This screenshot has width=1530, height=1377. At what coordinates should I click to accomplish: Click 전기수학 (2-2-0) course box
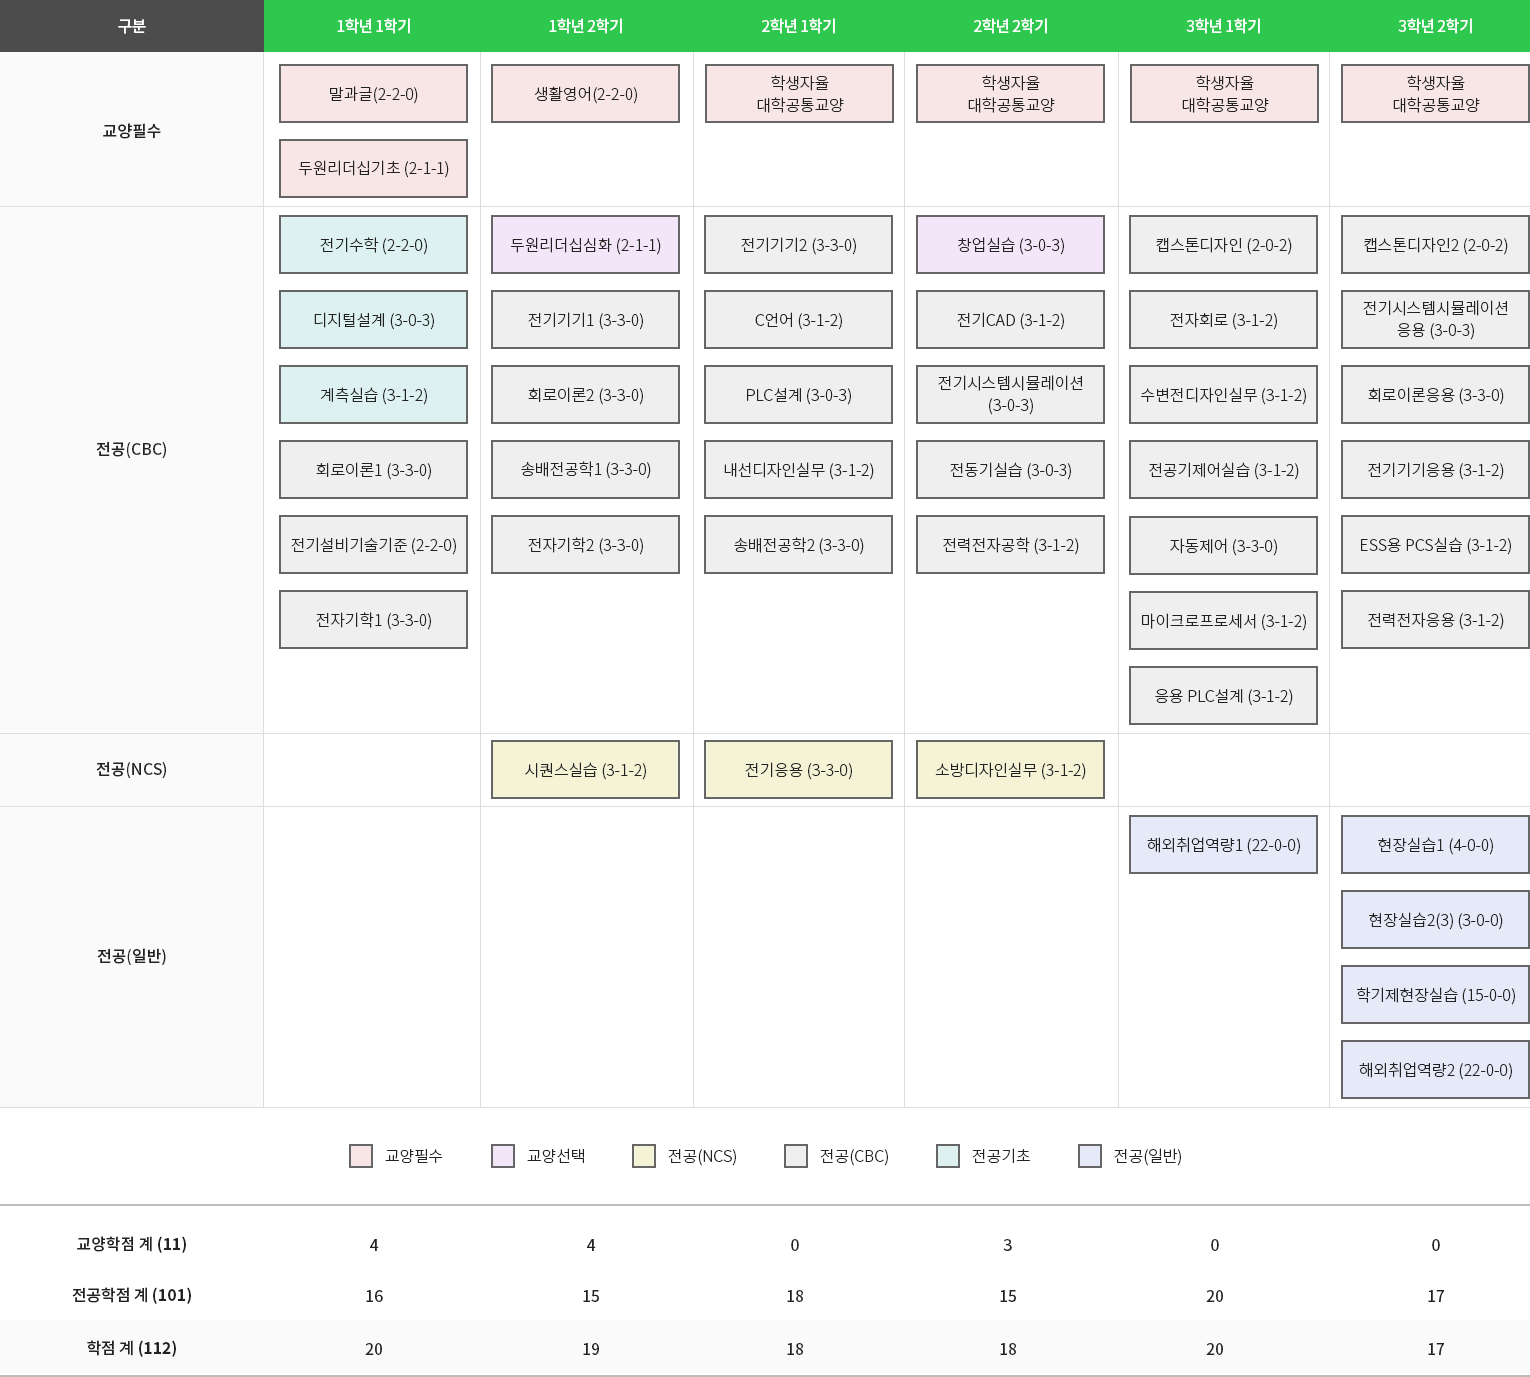tap(373, 245)
